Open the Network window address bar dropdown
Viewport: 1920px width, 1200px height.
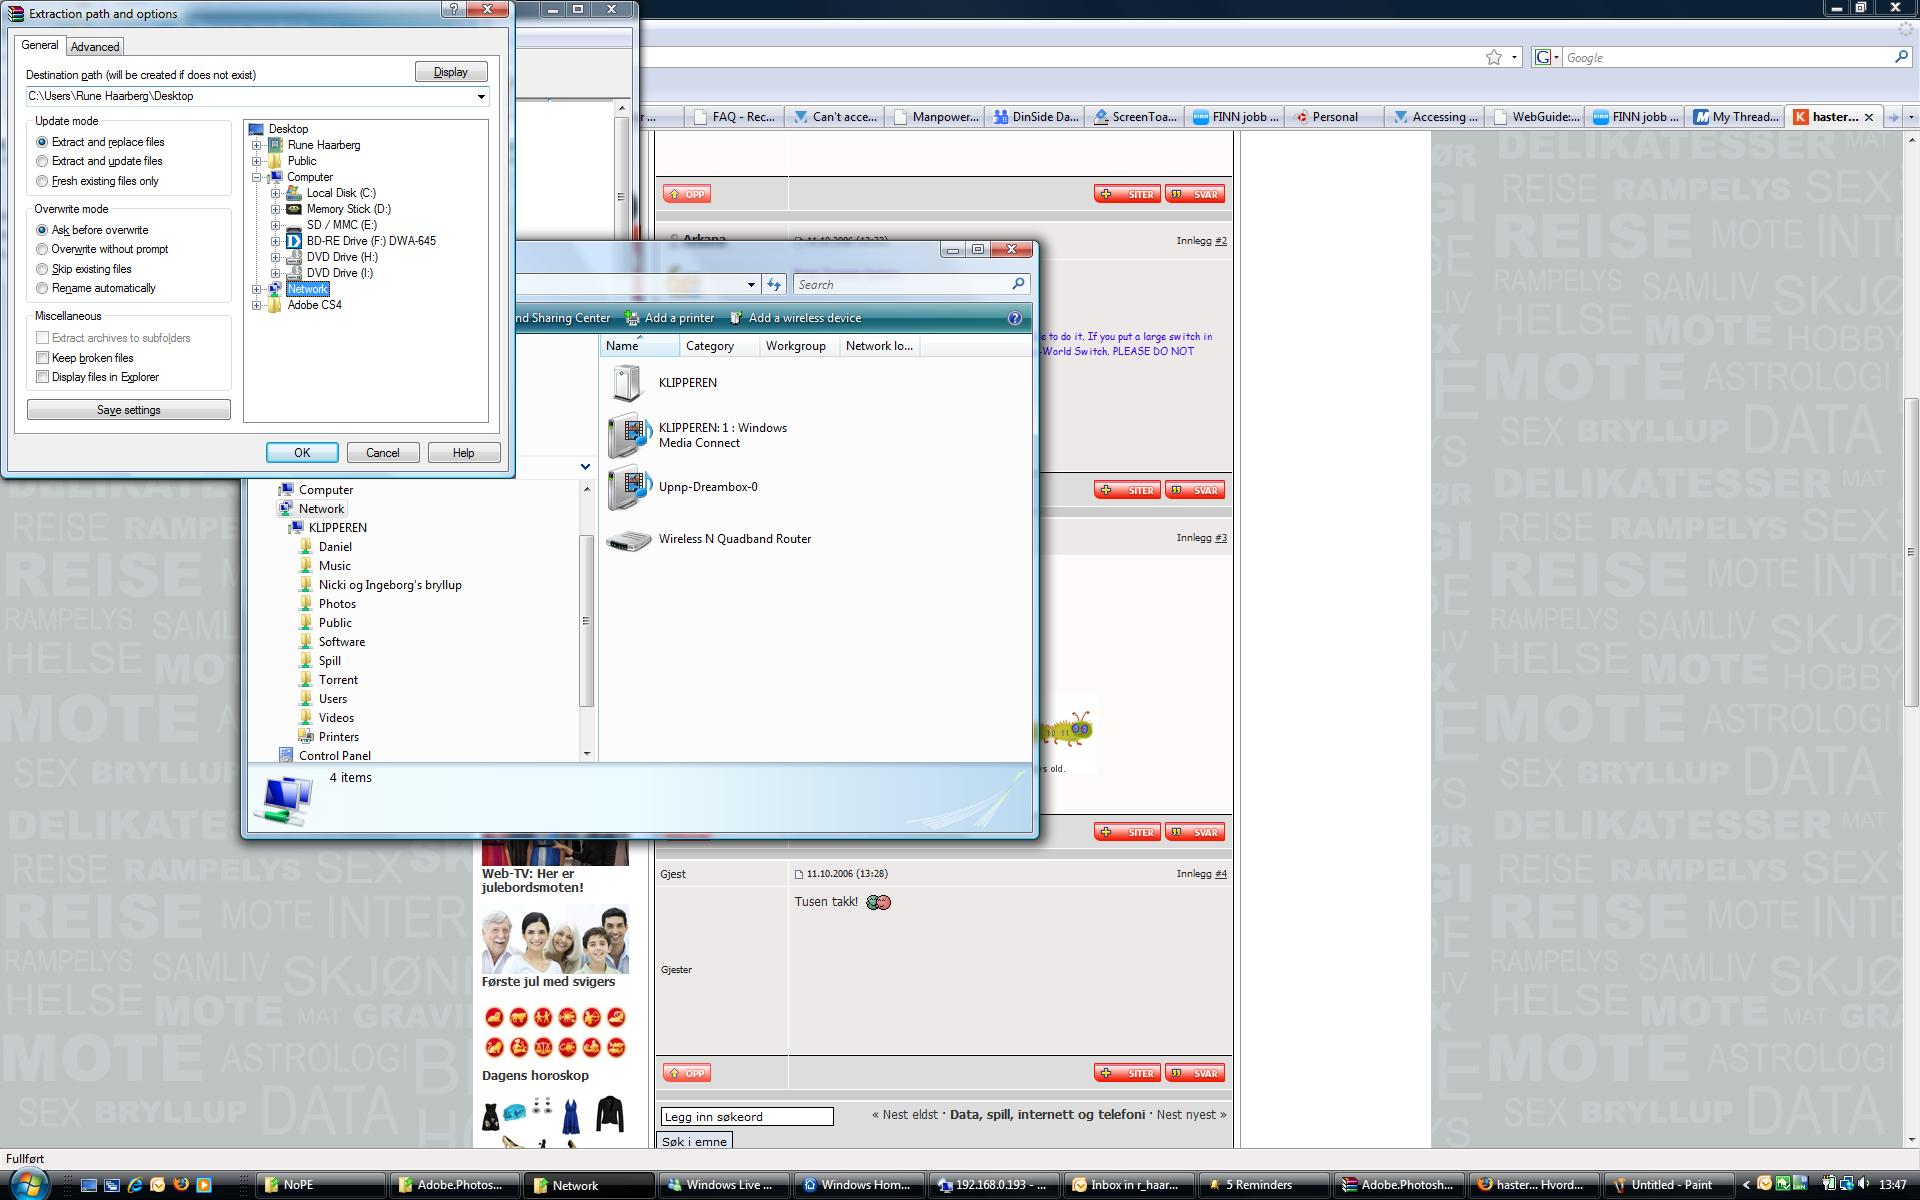tap(751, 285)
